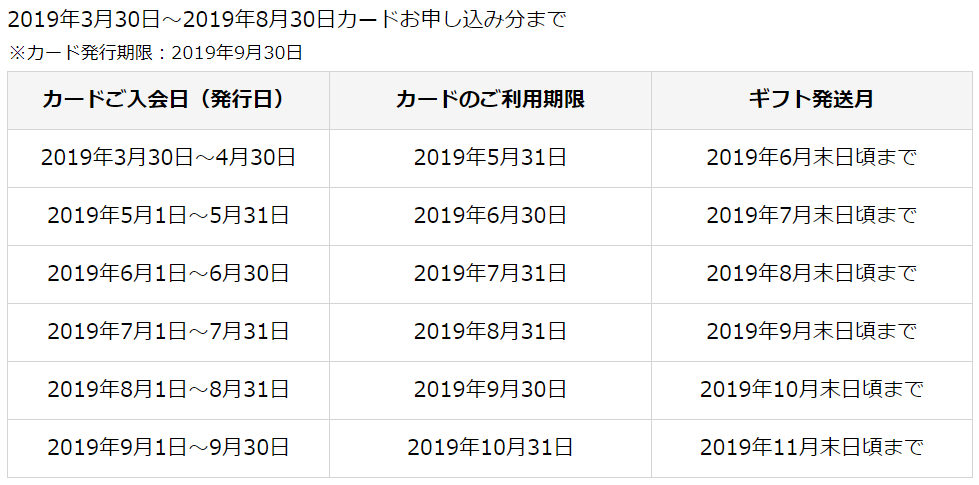Screen dimensions: 979x485
Task: Click the 2019年7月31日 usage deadline cell
Action: [490, 273]
